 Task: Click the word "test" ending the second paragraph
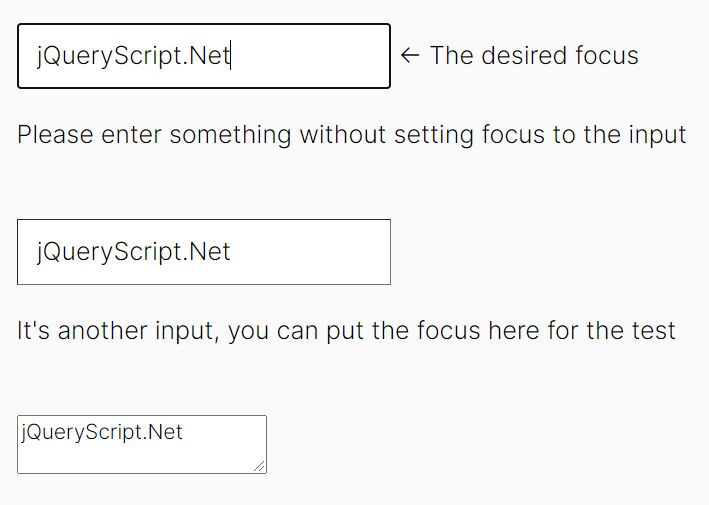[654, 331]
